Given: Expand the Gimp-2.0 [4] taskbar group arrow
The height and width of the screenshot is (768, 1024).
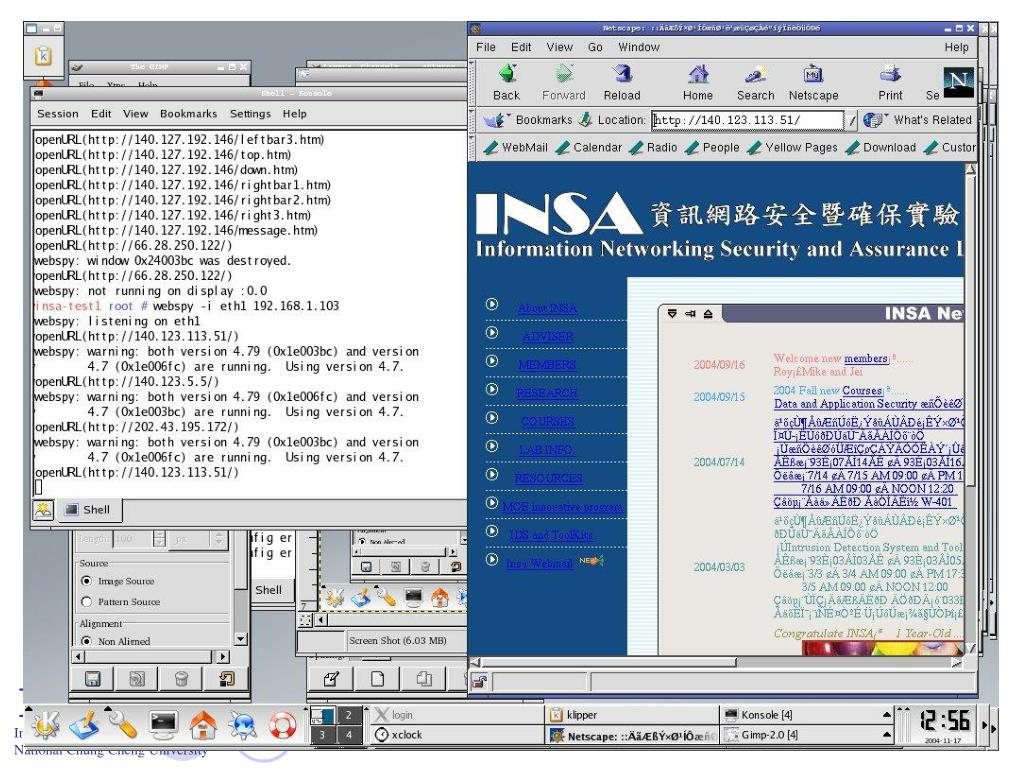Looking at the screenshot, I should click(x=886, y=735).
